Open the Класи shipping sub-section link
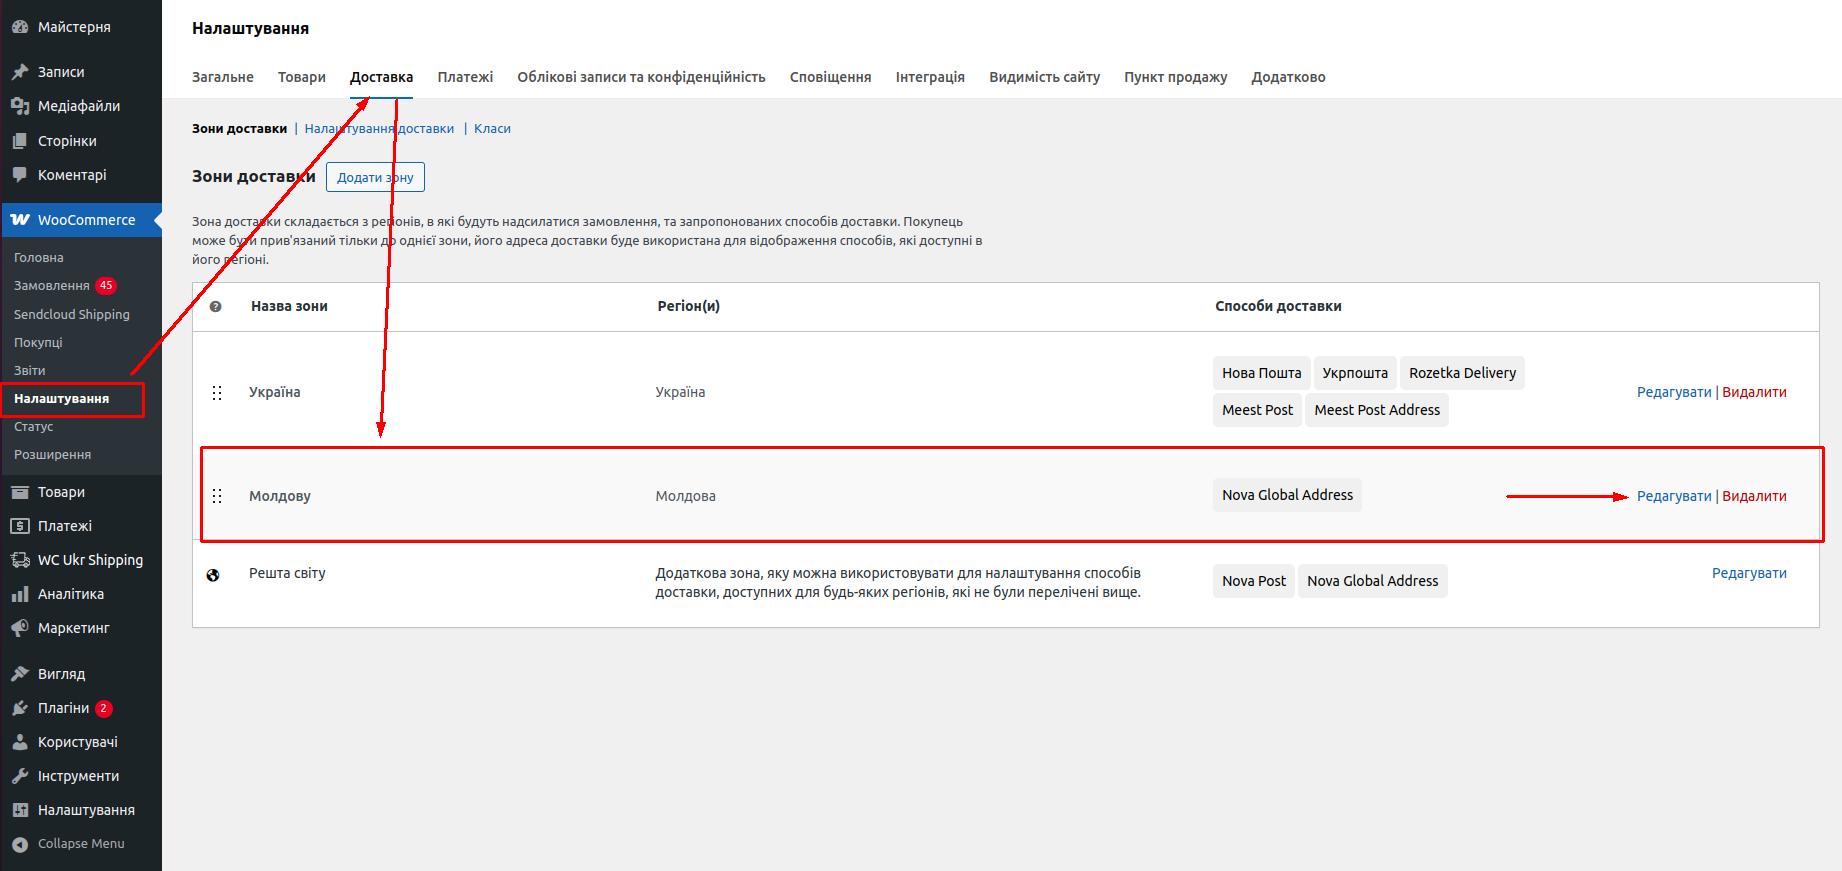The image size is (1842, 871). [492, 128]
